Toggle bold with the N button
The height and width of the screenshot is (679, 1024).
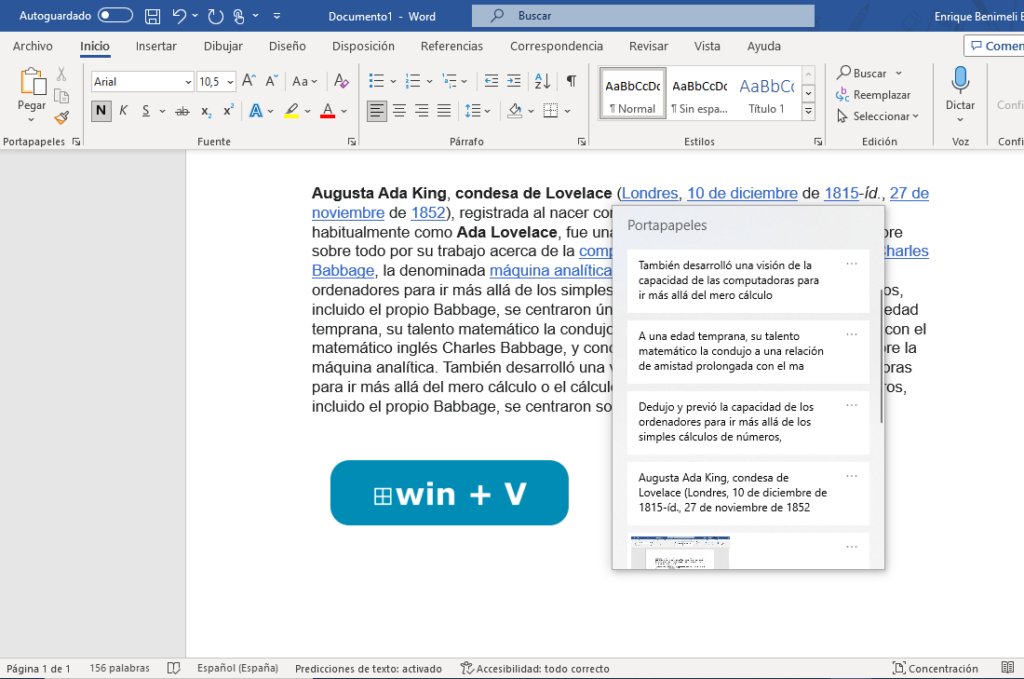tap(101, 111)
